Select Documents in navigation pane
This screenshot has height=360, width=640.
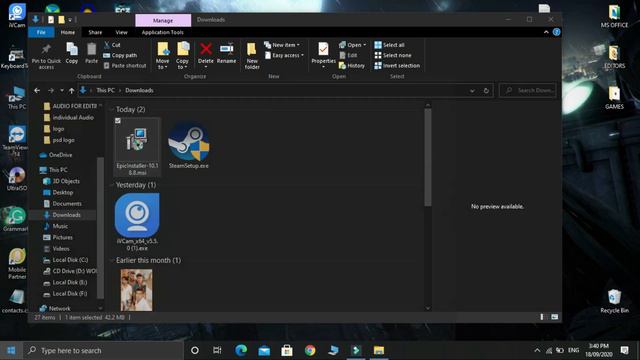point(62,203)
